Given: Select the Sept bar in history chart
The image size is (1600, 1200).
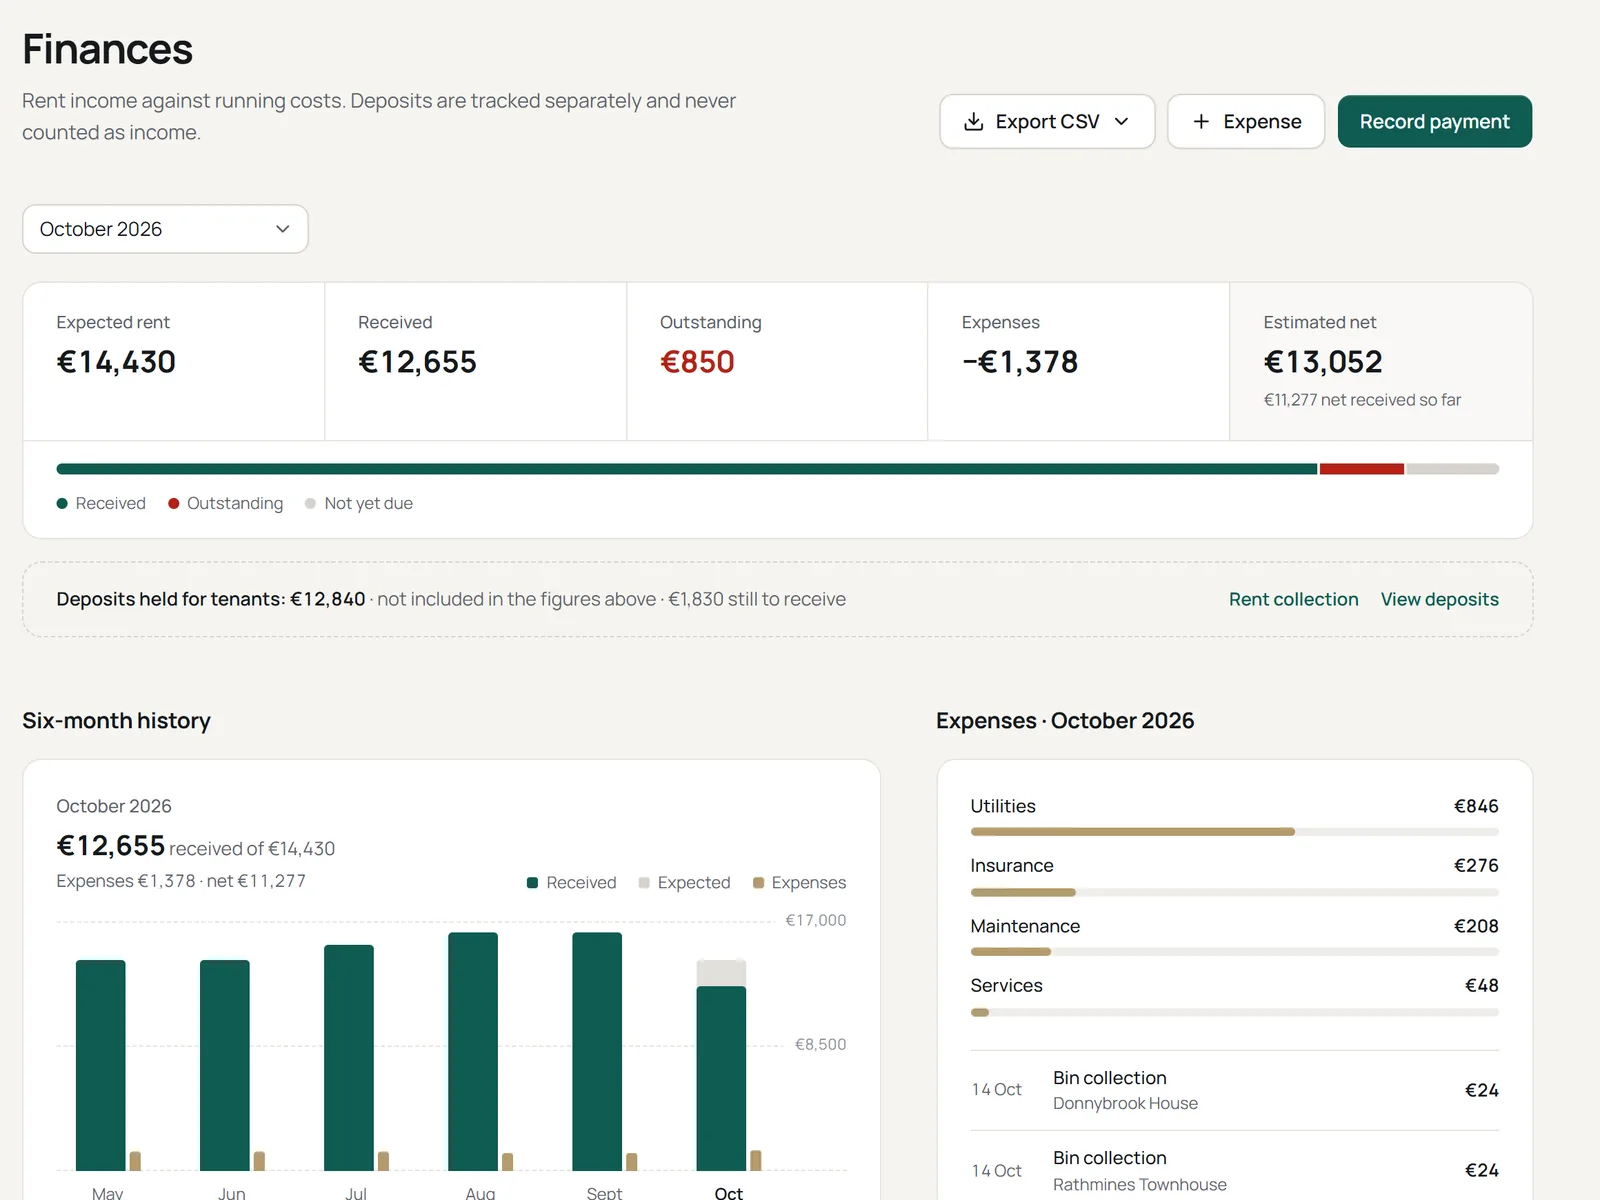Looking at the screenshot, I should tap(597, 1052).
